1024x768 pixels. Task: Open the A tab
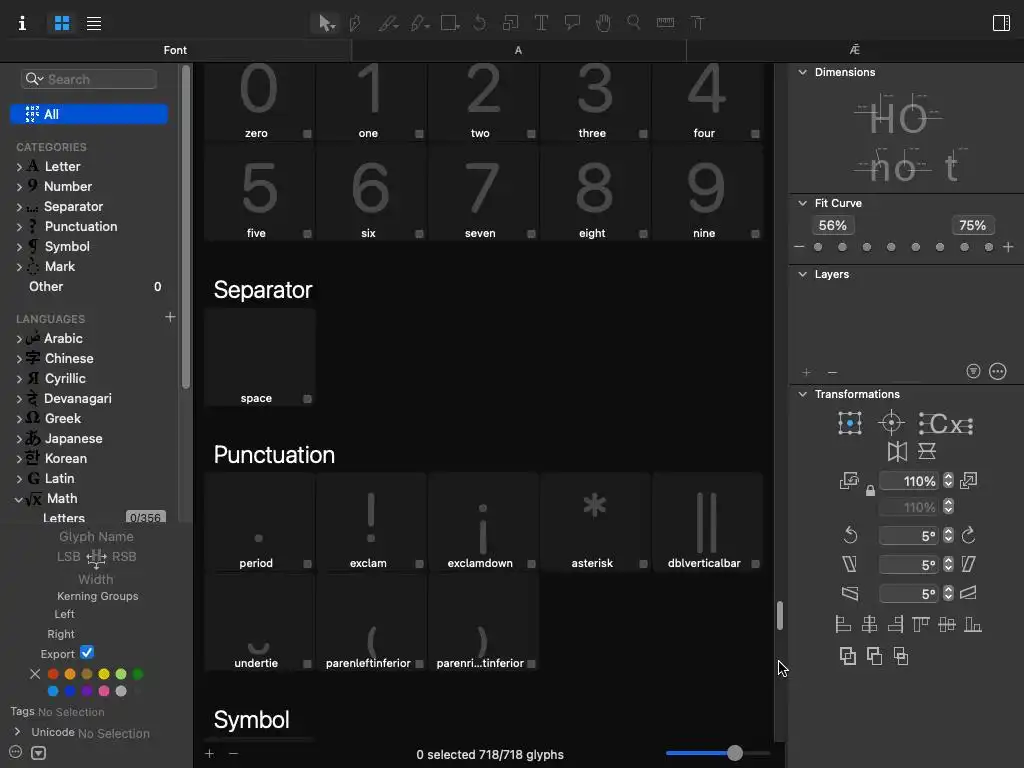[518, 50]
